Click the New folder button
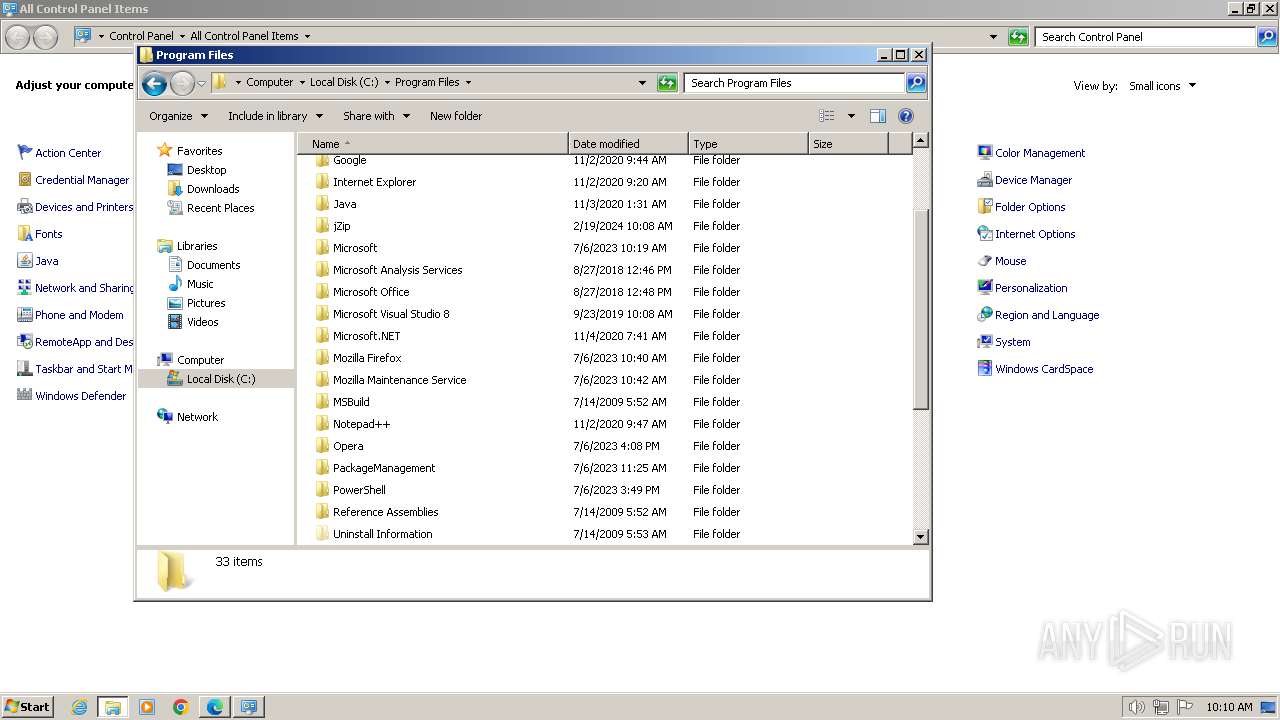Viewport: 1280px width, 720px height. pos(456,116)
